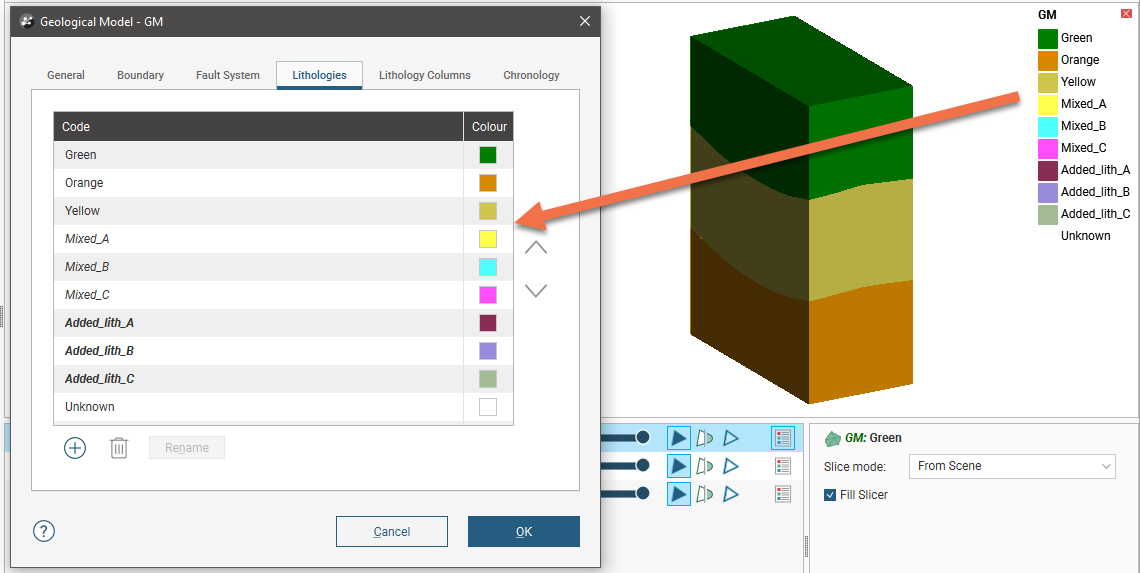Click the add lithology plus icon

click(75, 448)
